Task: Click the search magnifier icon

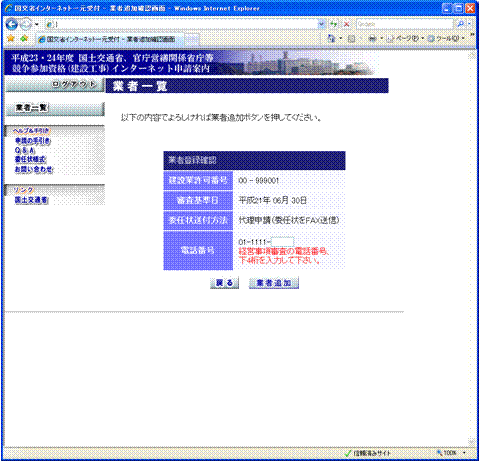Action: [x=461, y=24]
